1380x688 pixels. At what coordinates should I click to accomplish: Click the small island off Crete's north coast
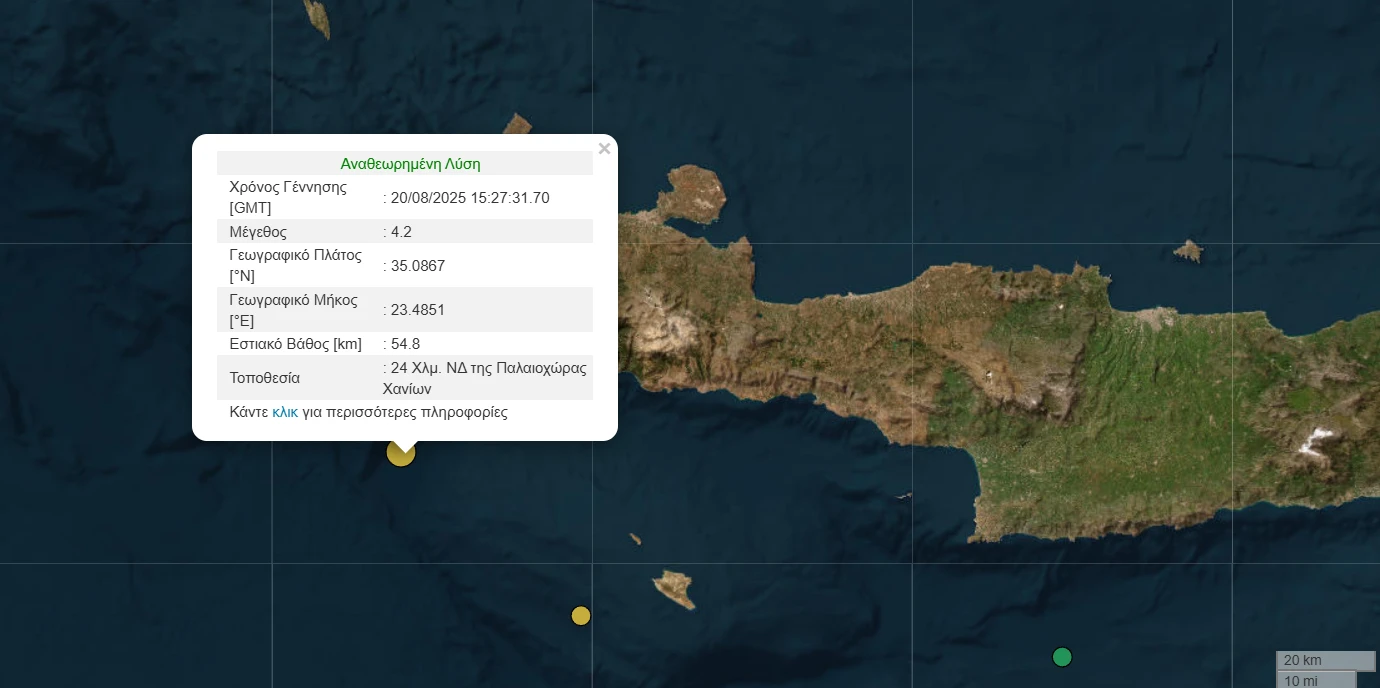[x=1187, y=250]
